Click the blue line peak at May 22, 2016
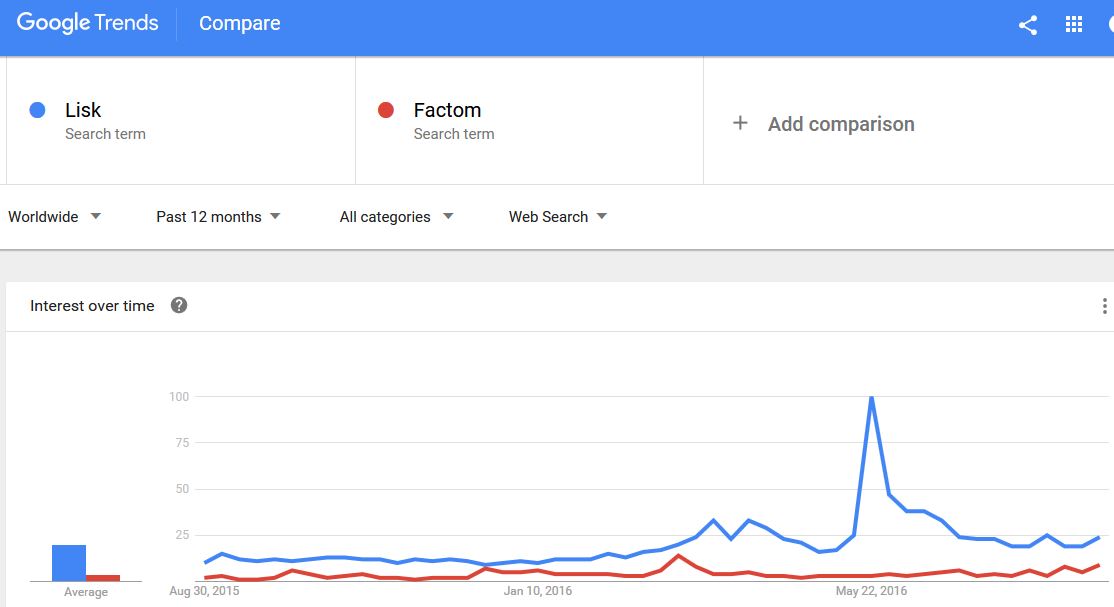The image size is (1114, 607). pyautogui.click(x=872, y=398)
